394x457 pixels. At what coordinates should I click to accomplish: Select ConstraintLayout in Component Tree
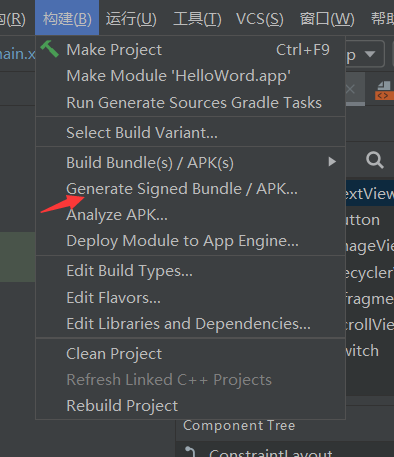pyautogui.click(x=271, y=453)
